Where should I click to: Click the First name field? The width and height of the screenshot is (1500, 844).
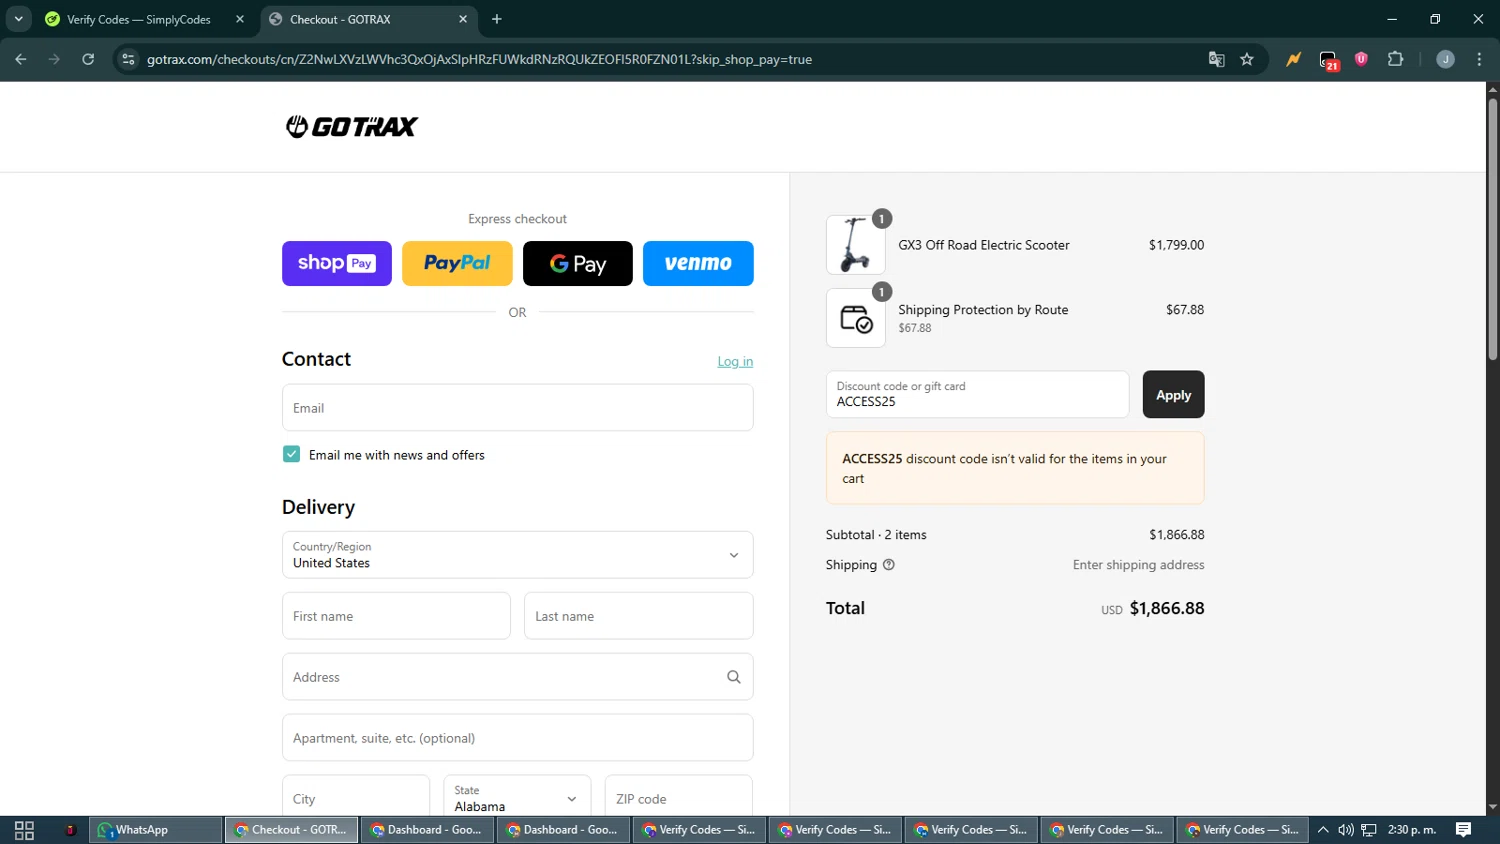point(396,616)
